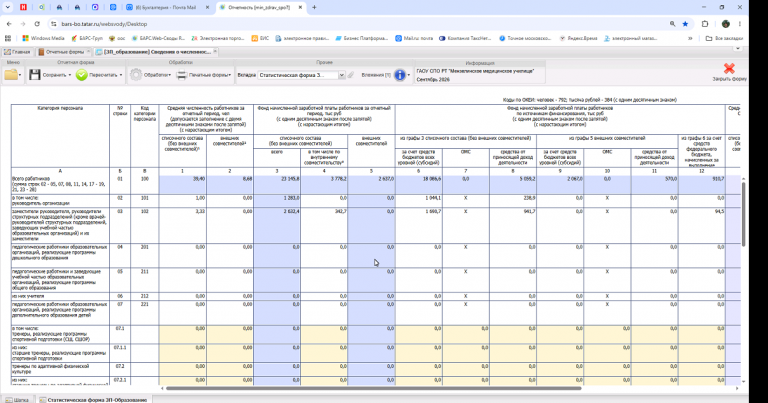Open a new browser tab
Image resolution: width=768 pixels, height=403 pixels.
coord(314,7)
